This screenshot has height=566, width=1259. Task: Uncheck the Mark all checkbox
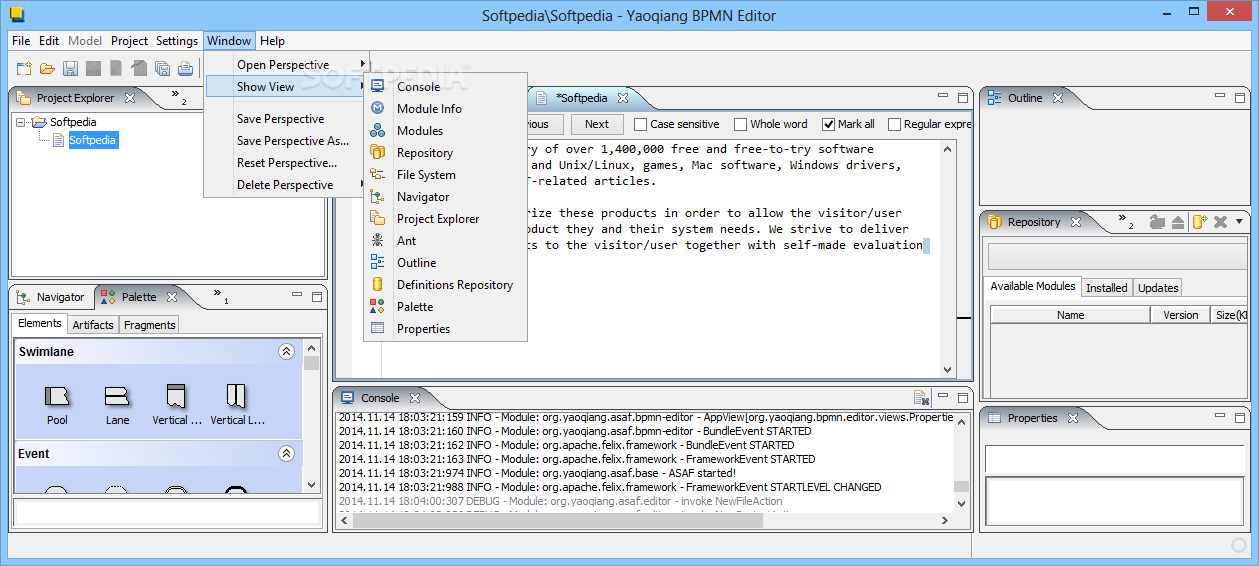click(829, 124)
